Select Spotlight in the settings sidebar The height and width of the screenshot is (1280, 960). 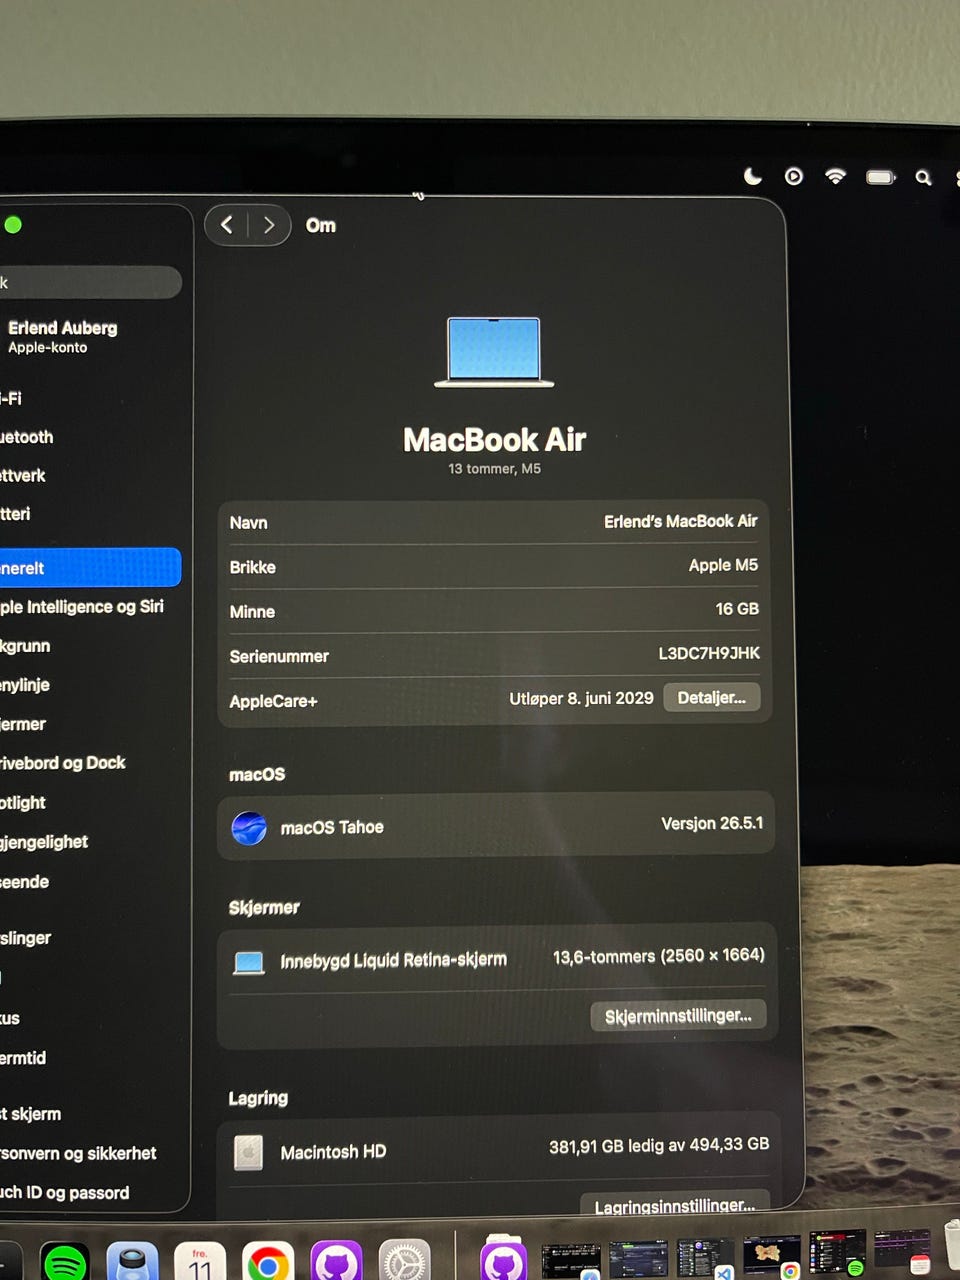coord(23,803)
